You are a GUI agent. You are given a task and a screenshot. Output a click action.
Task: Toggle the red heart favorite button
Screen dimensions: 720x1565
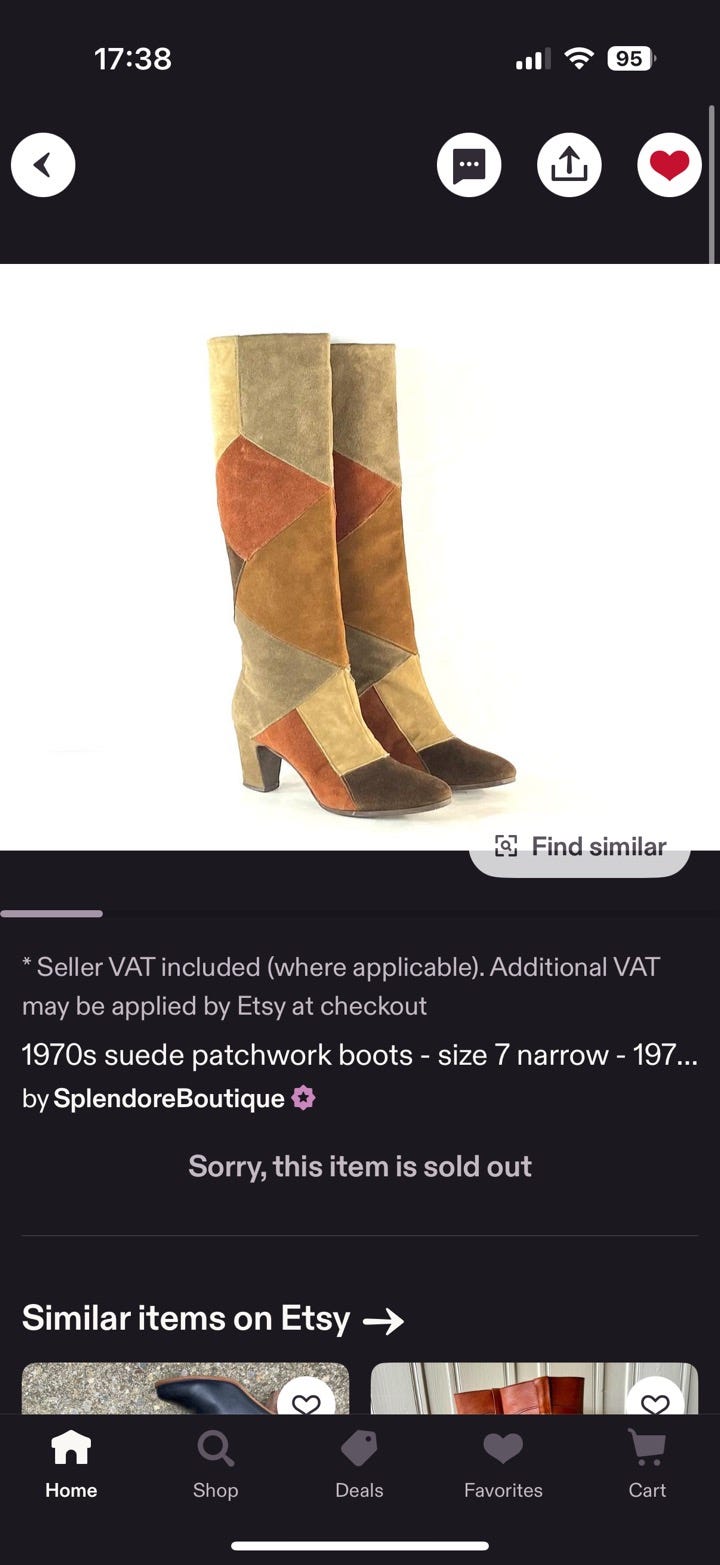669,165
